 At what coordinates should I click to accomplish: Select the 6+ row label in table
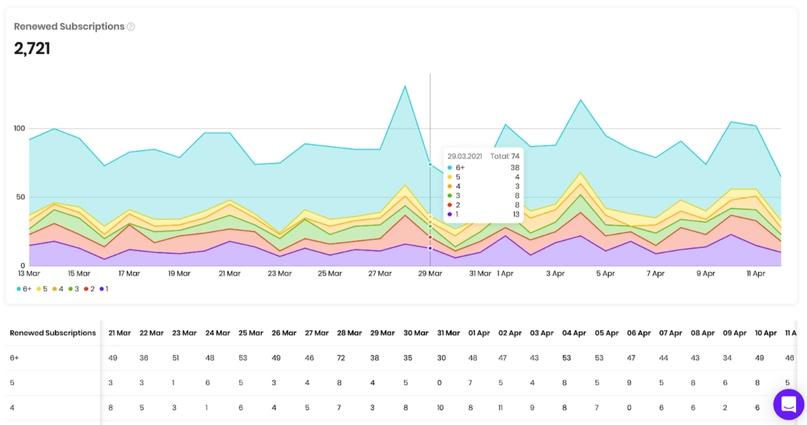[16, 358]
